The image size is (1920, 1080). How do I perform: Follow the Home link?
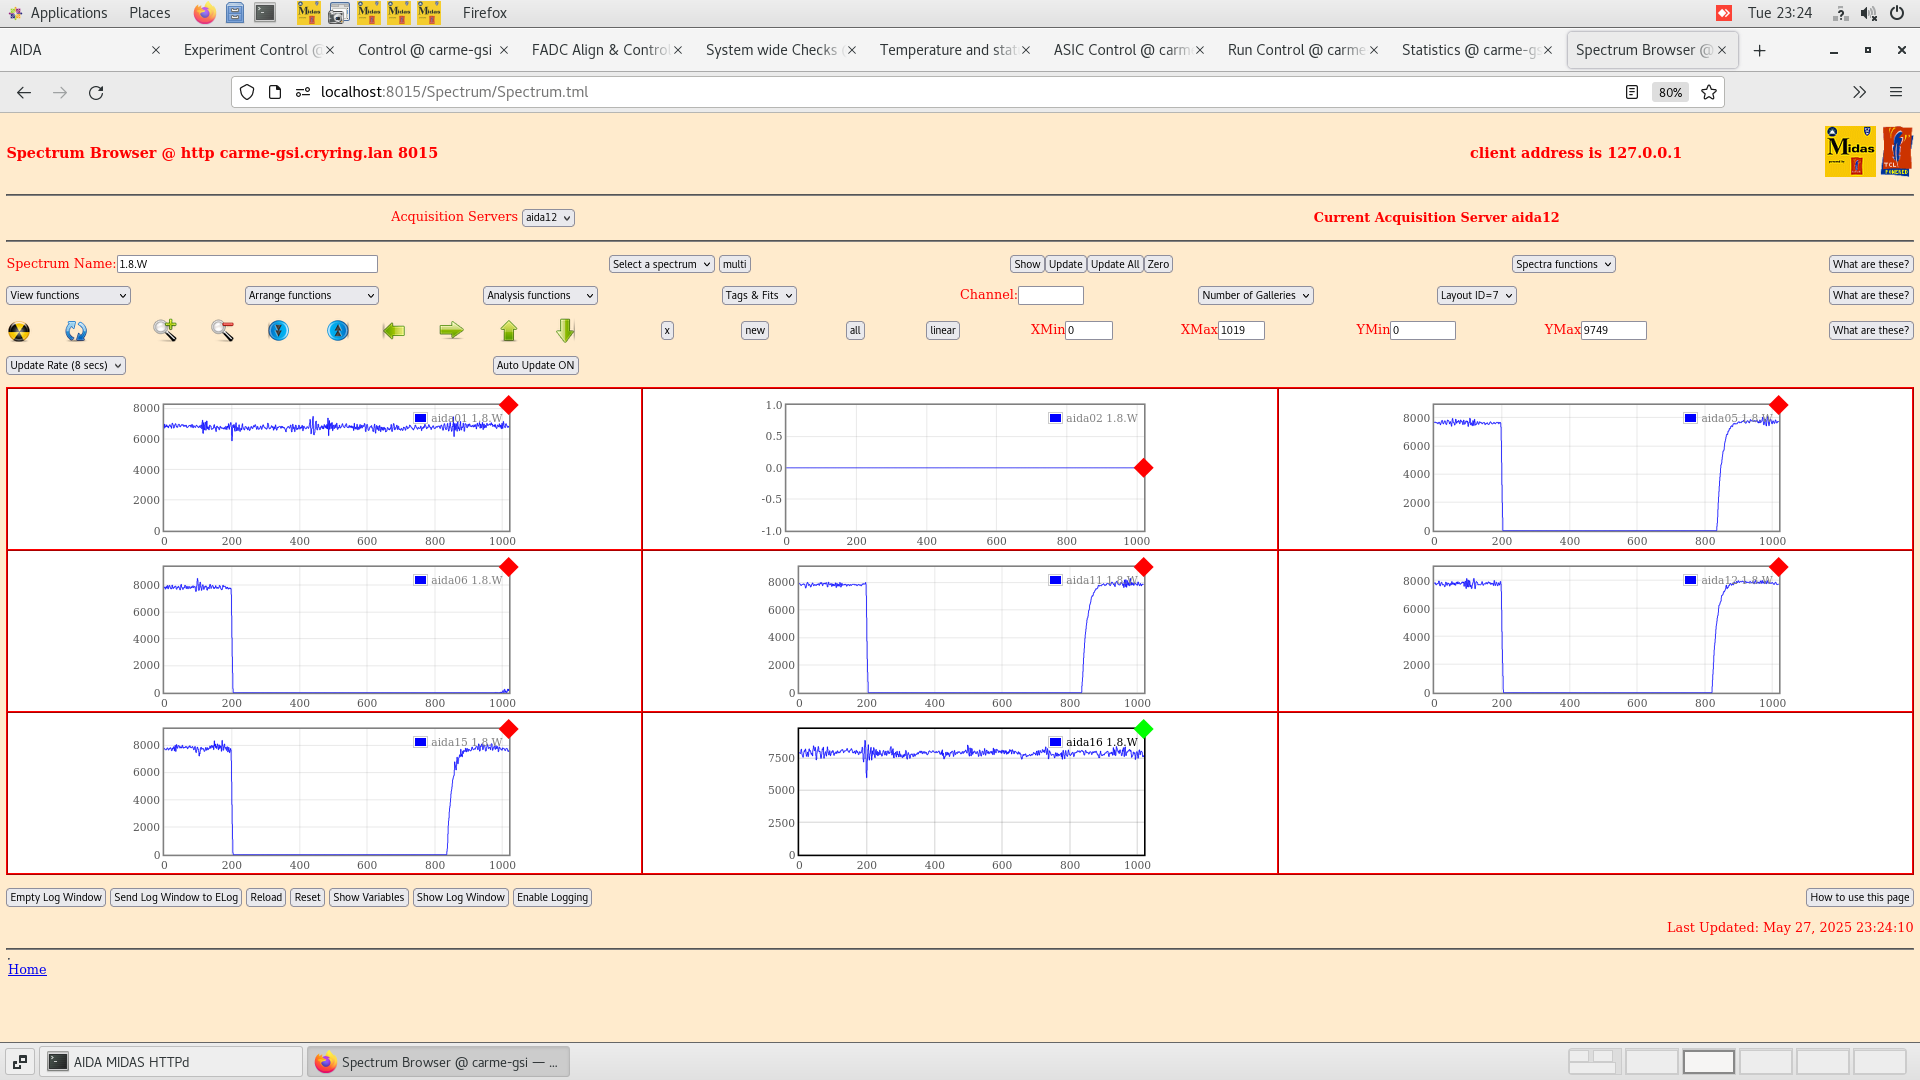[x=27, y=969]
